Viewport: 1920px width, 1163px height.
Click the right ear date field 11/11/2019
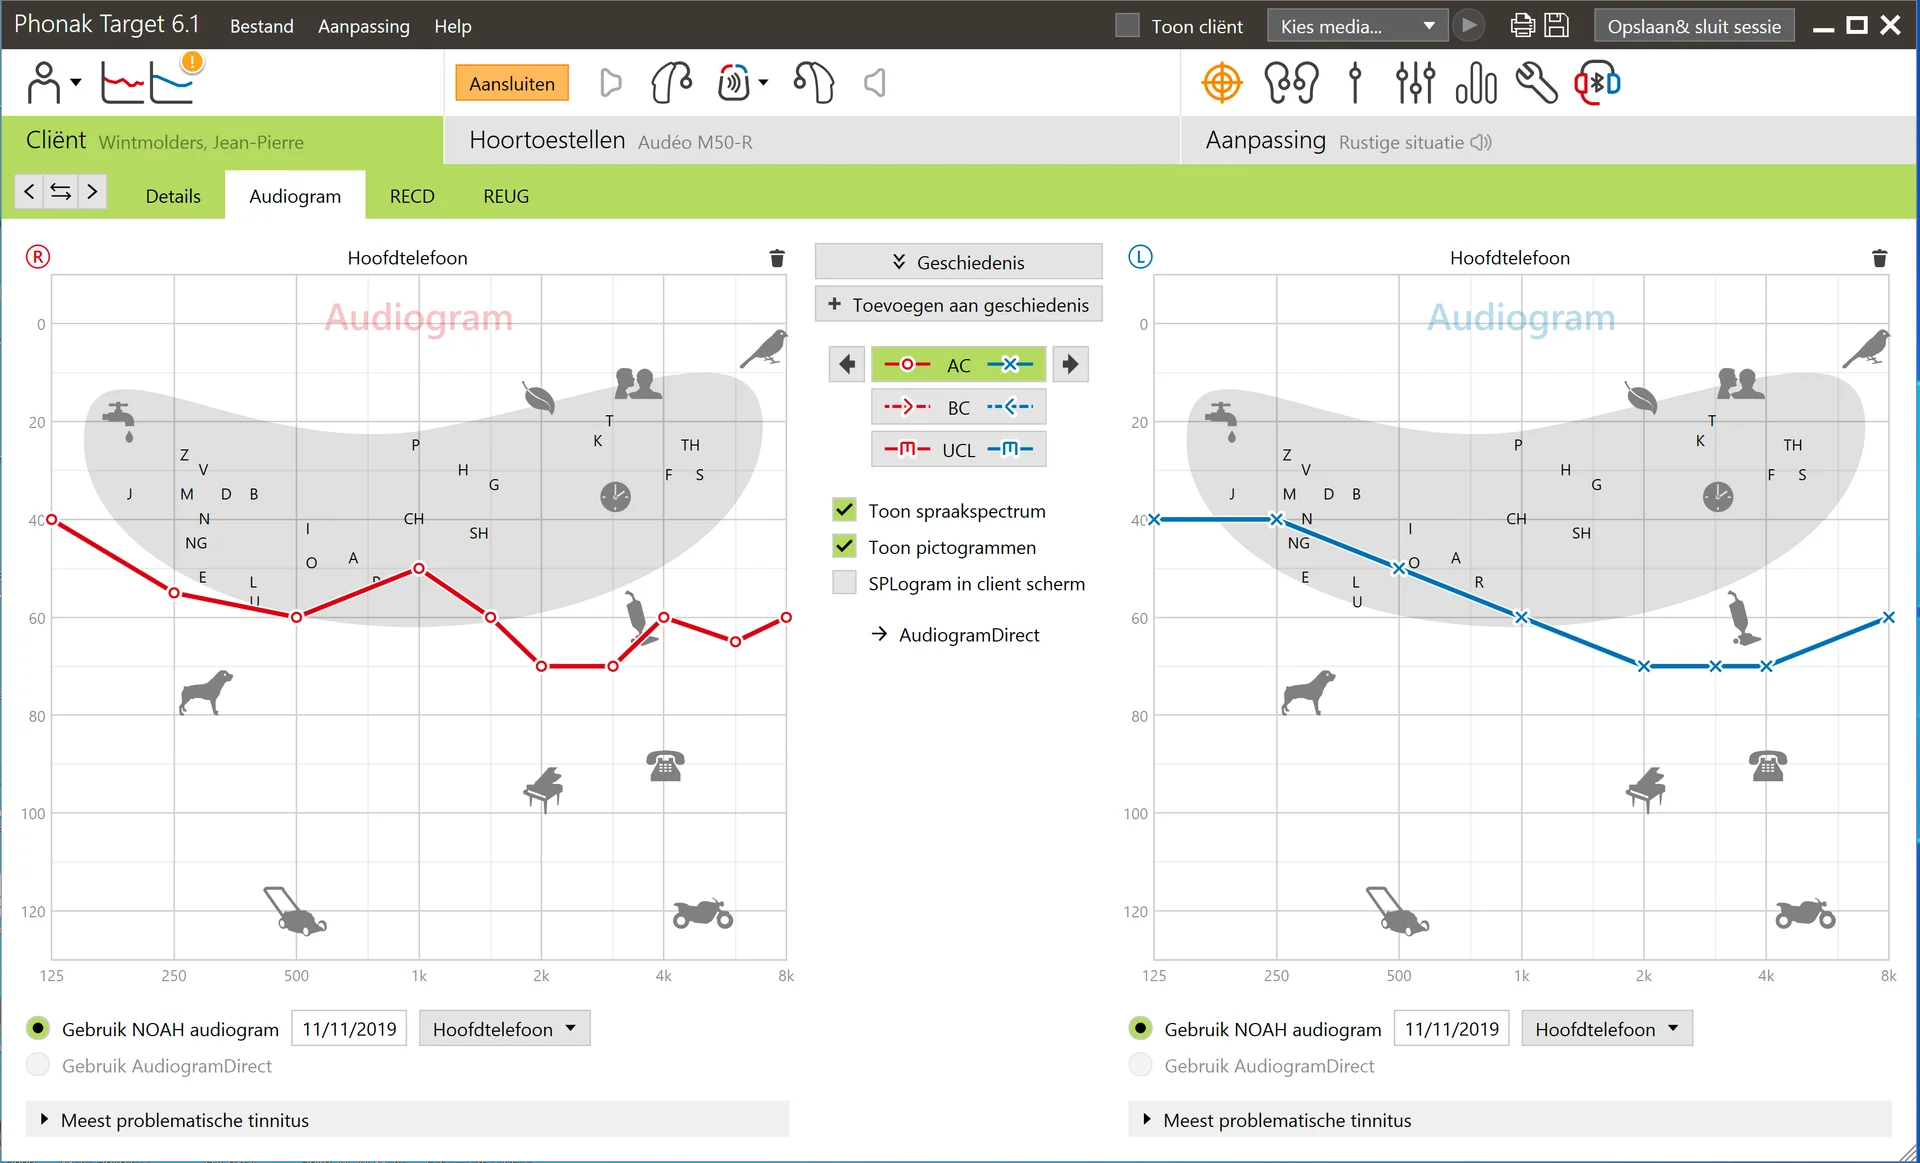click(349, 1028)
